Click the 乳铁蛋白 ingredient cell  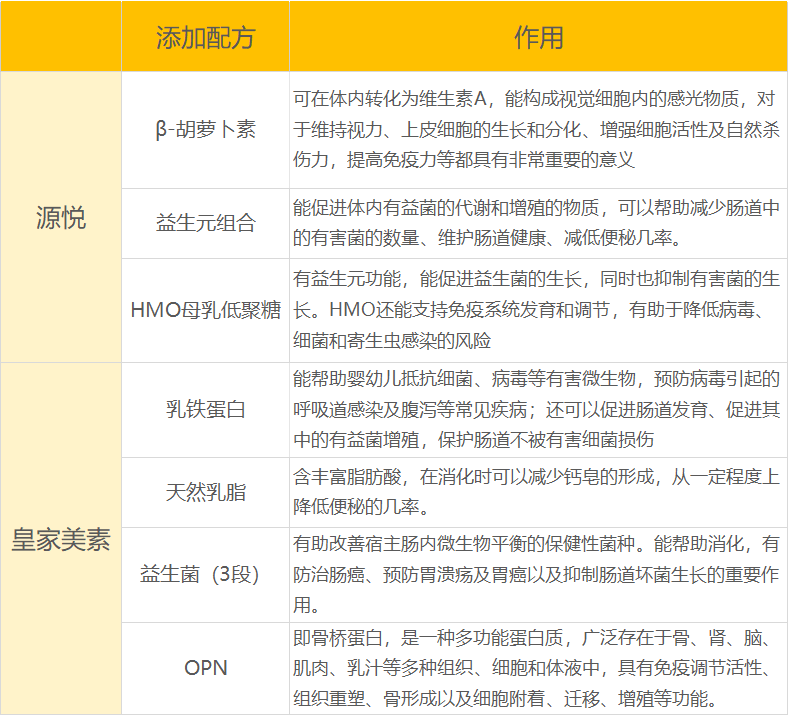pyautogui.click(x=205, y=409)
